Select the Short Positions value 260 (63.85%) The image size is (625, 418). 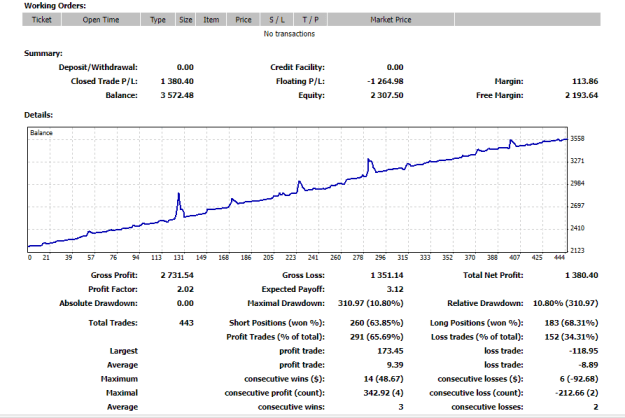pos(377,323)
